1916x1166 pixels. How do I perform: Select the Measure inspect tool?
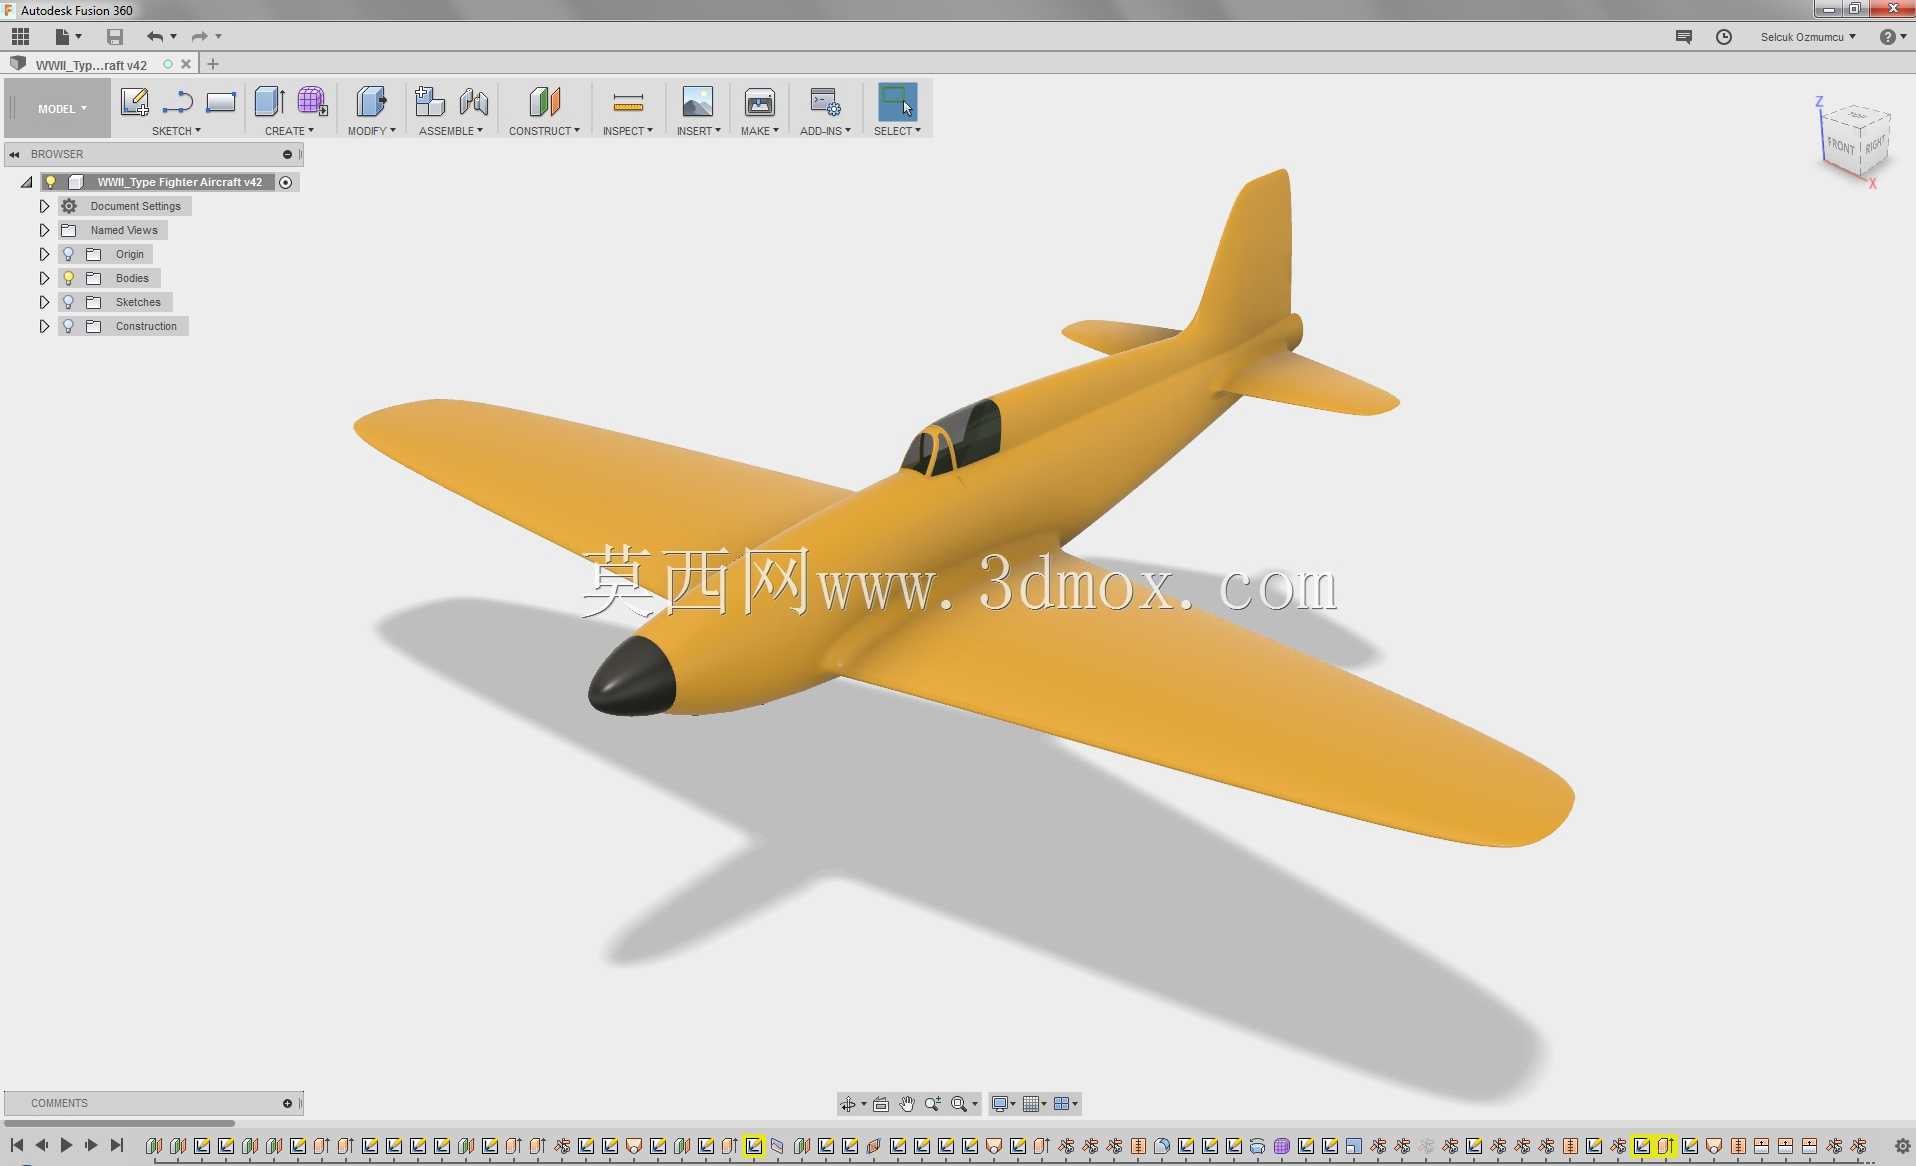(x=628, y=102)
